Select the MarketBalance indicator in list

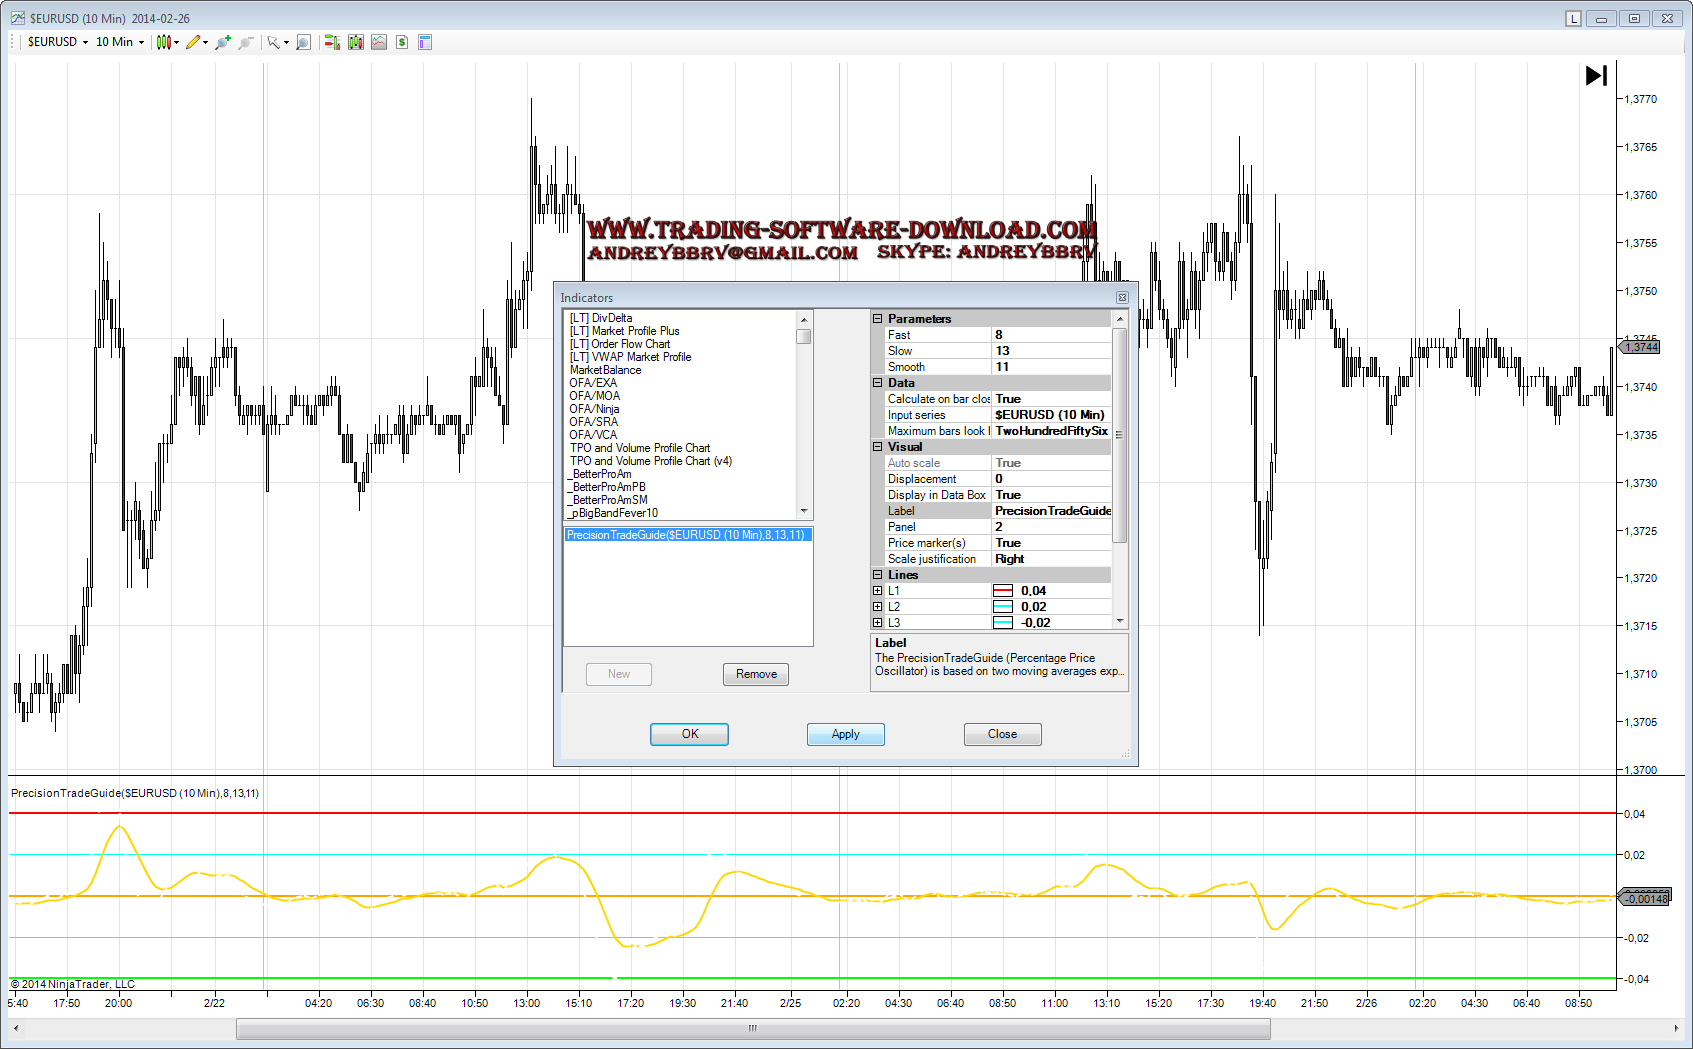(x=605, y=370)
